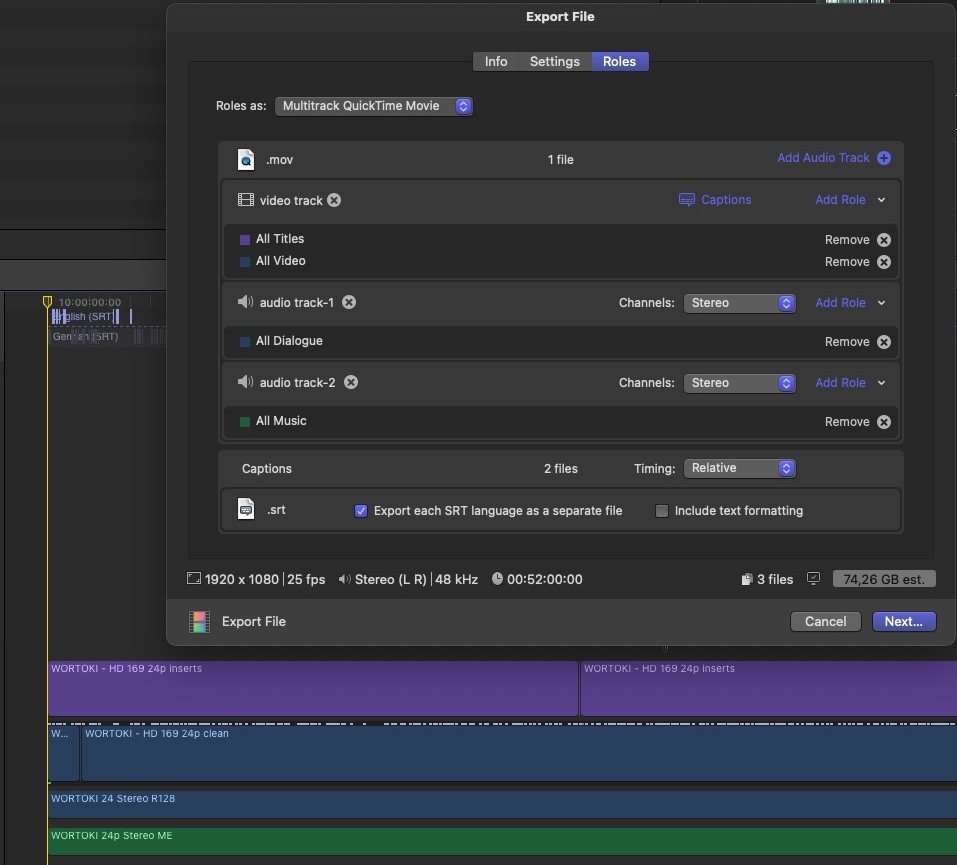Click the Captions icon on video track
The image size is (957, 865).
(x=687, y=200)
